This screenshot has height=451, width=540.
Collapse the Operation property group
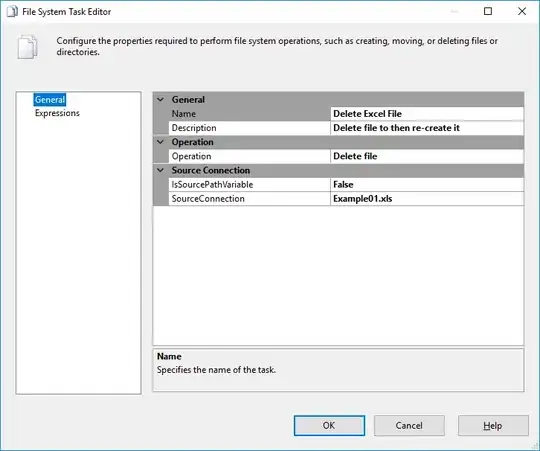tap(160, 142)
